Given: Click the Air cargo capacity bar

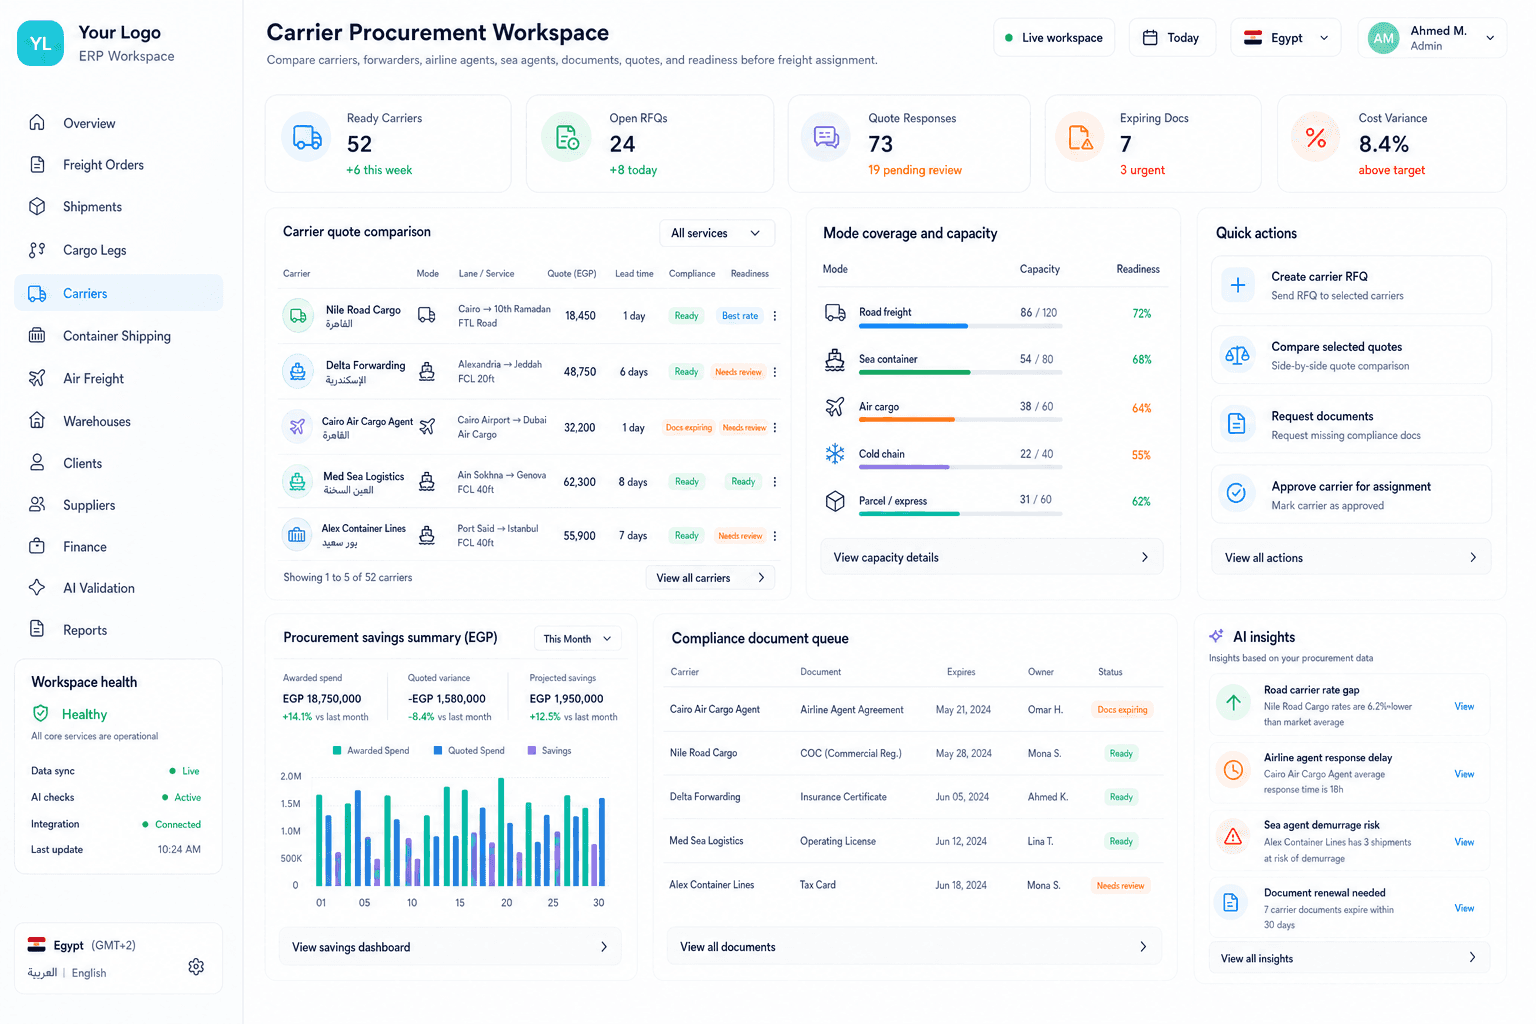Looking at the screenshot, I should click(960, 419).
